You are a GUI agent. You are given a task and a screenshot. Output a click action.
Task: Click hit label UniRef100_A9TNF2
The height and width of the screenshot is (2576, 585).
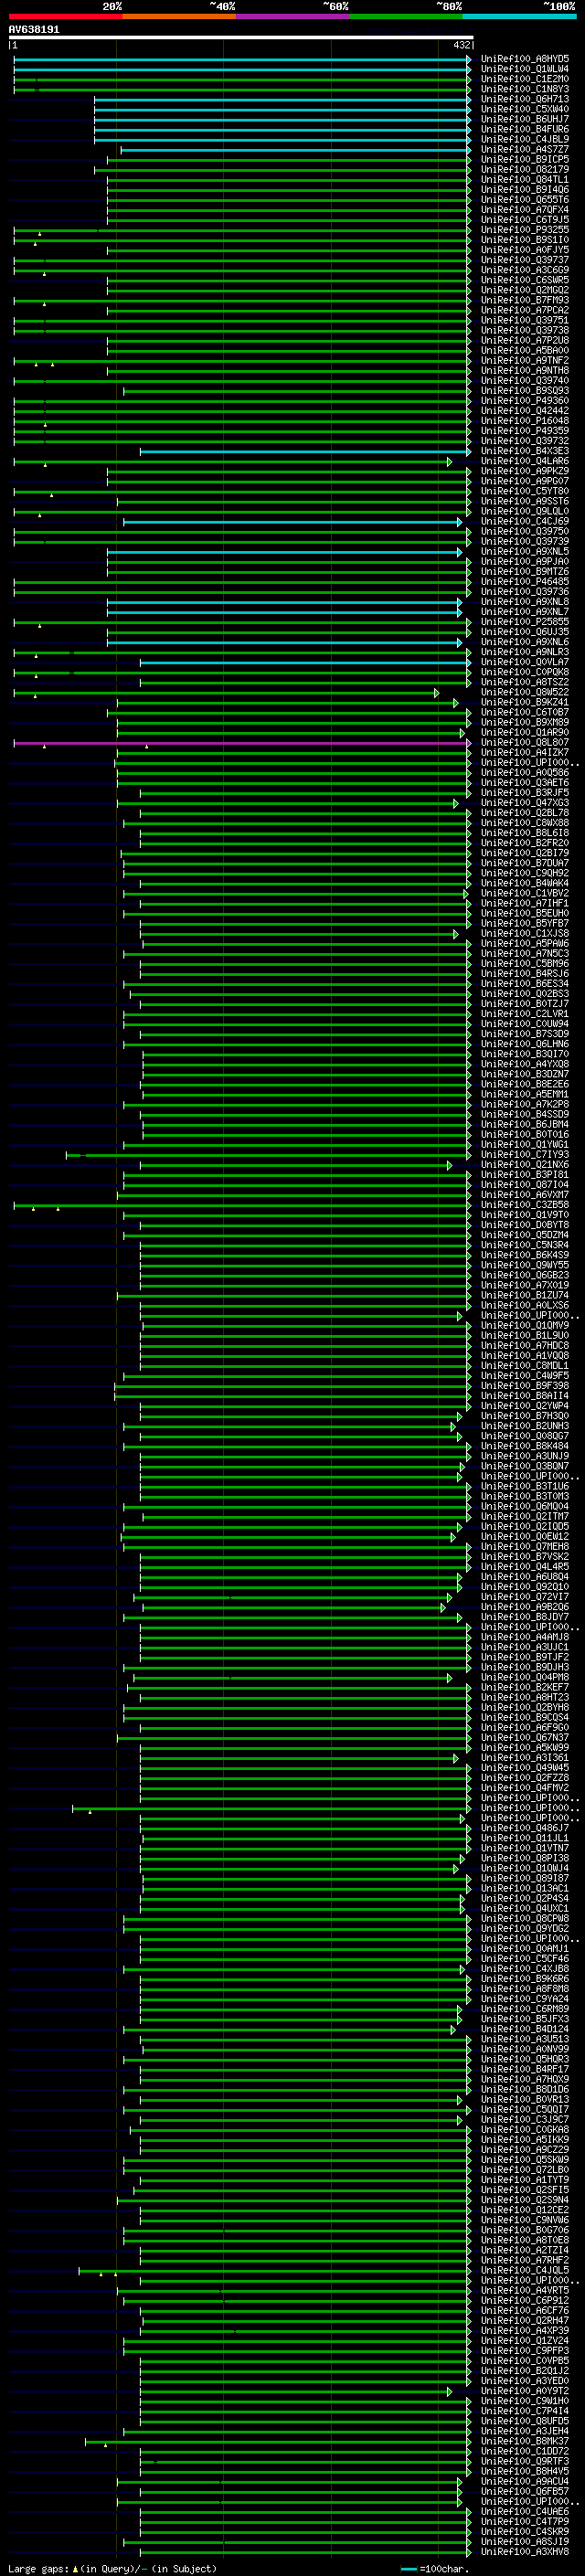click(525, 361)
